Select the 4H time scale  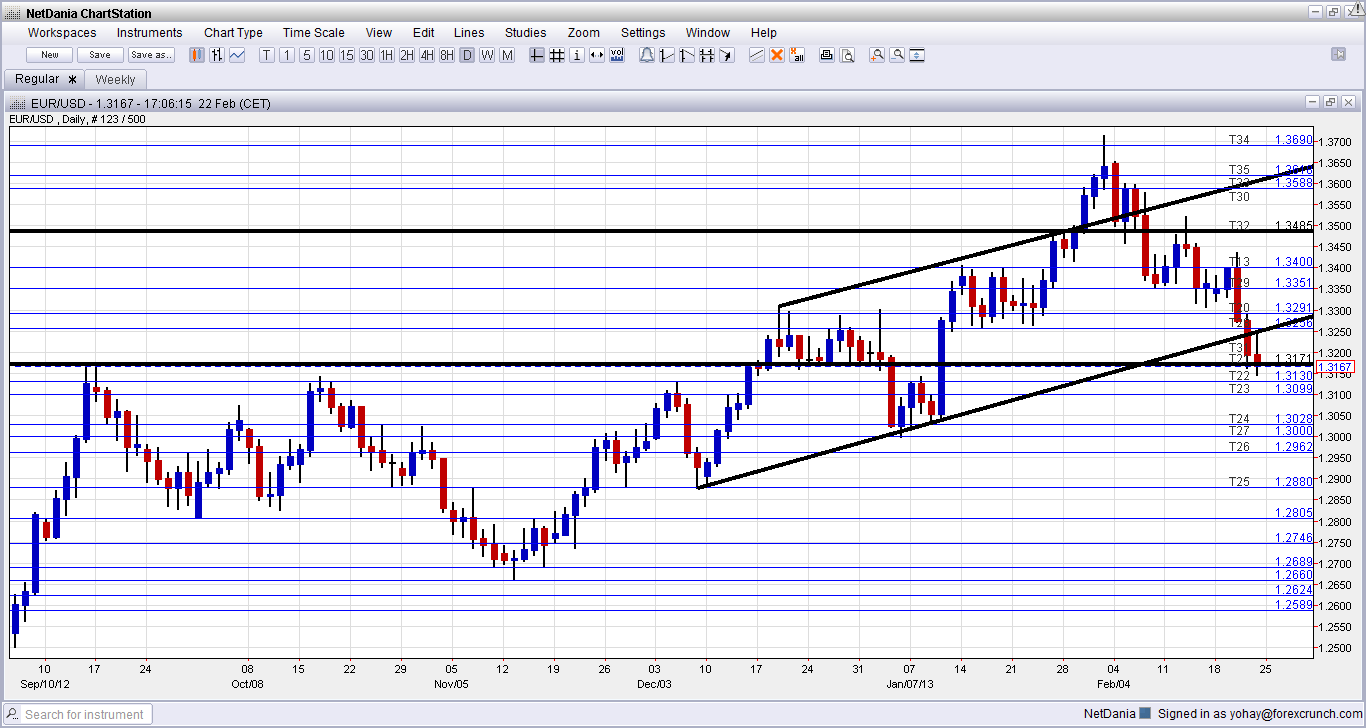coord(427,55)
